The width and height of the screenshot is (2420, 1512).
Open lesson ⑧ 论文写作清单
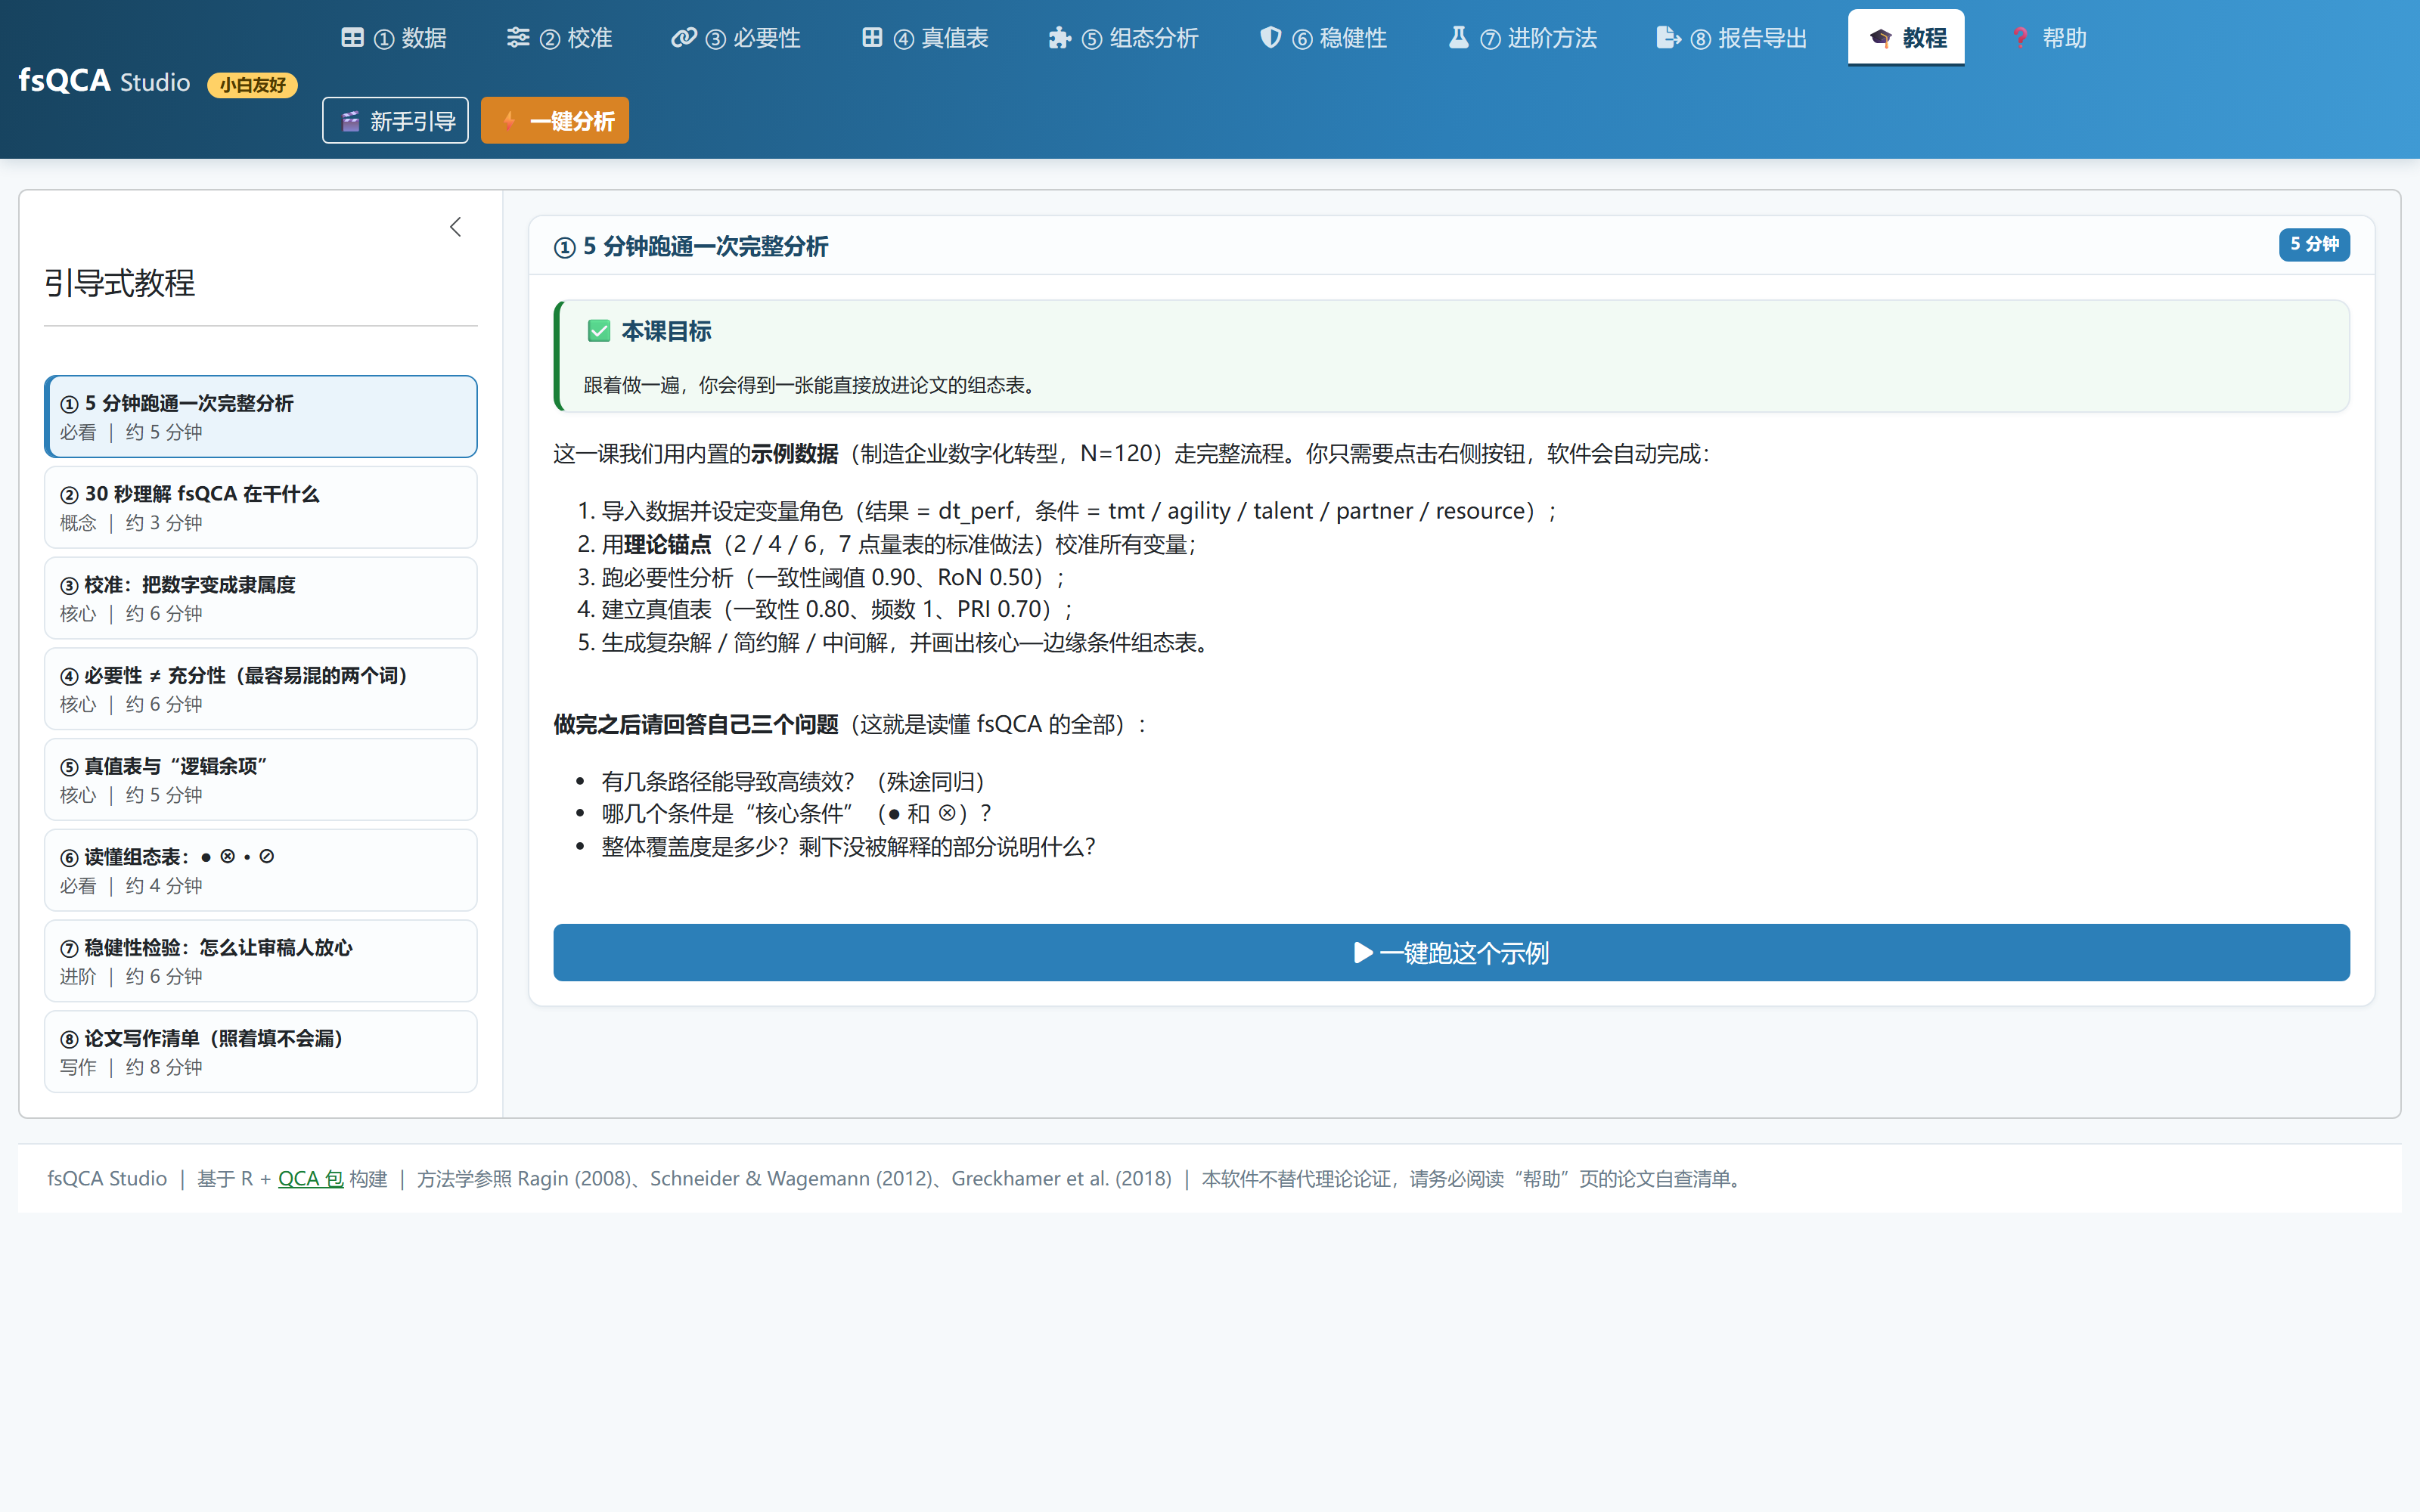tap(261, 1052)
